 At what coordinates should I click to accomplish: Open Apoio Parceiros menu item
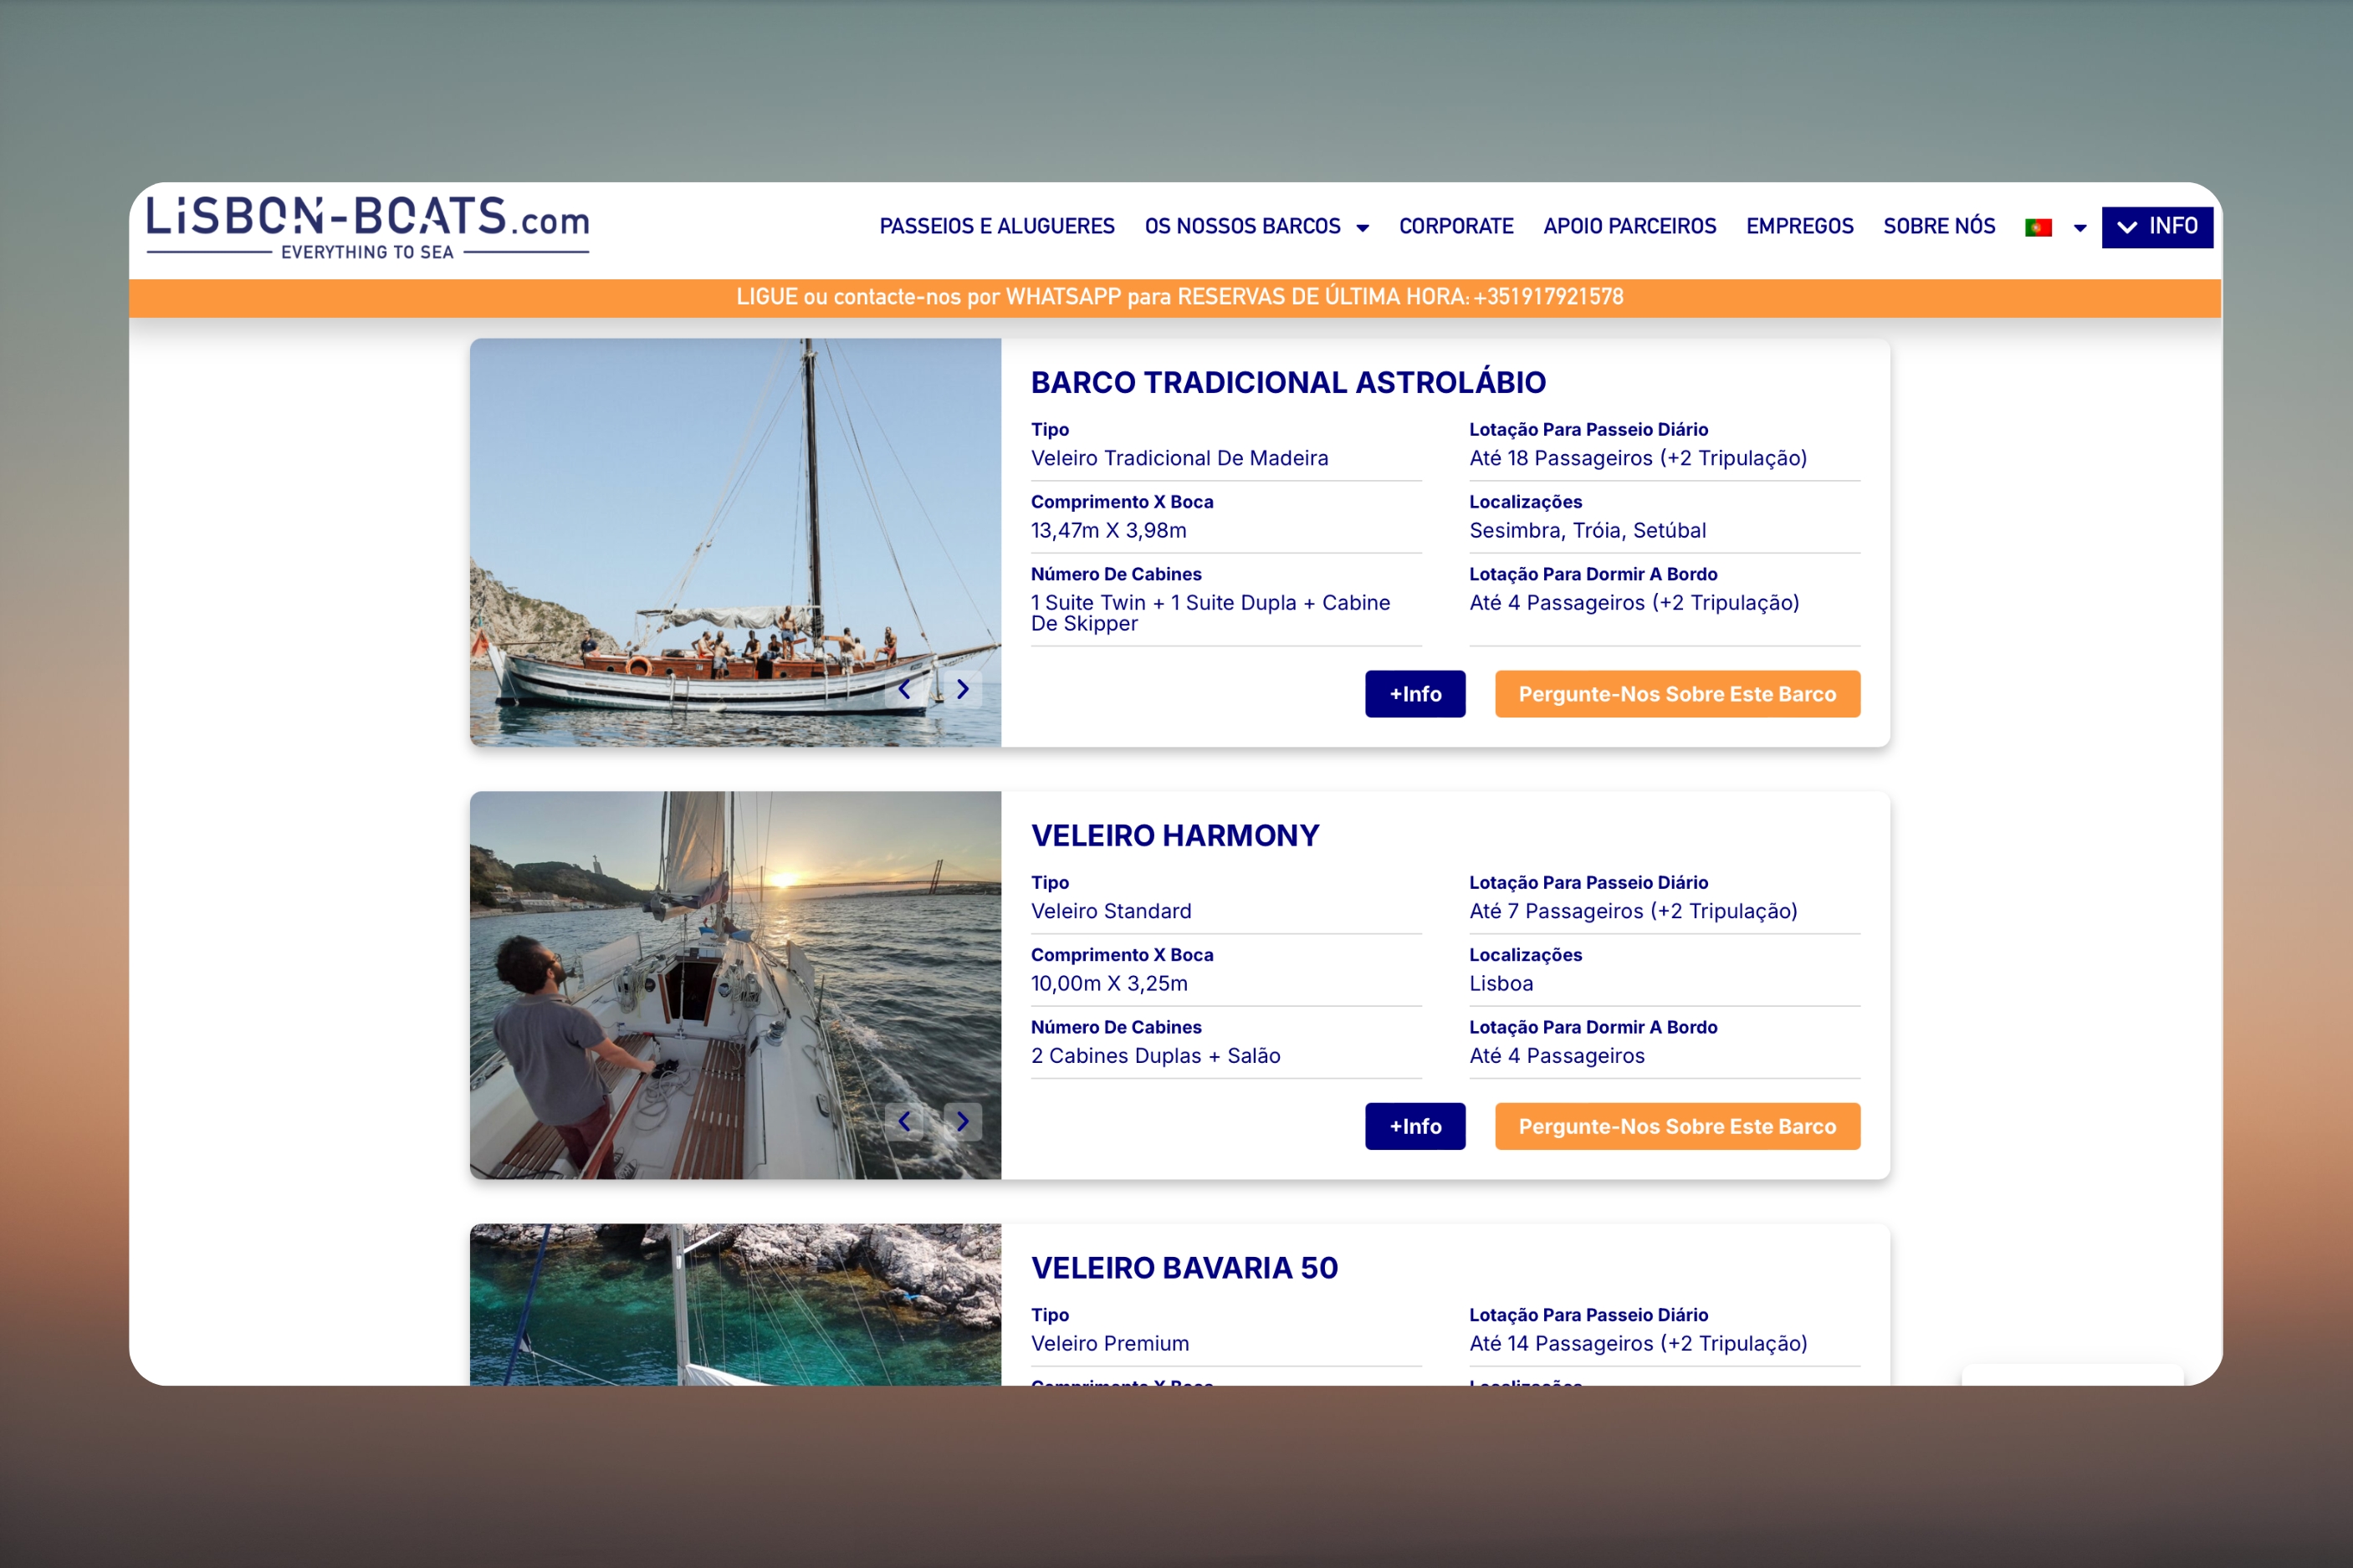[x=1630, y=227]
